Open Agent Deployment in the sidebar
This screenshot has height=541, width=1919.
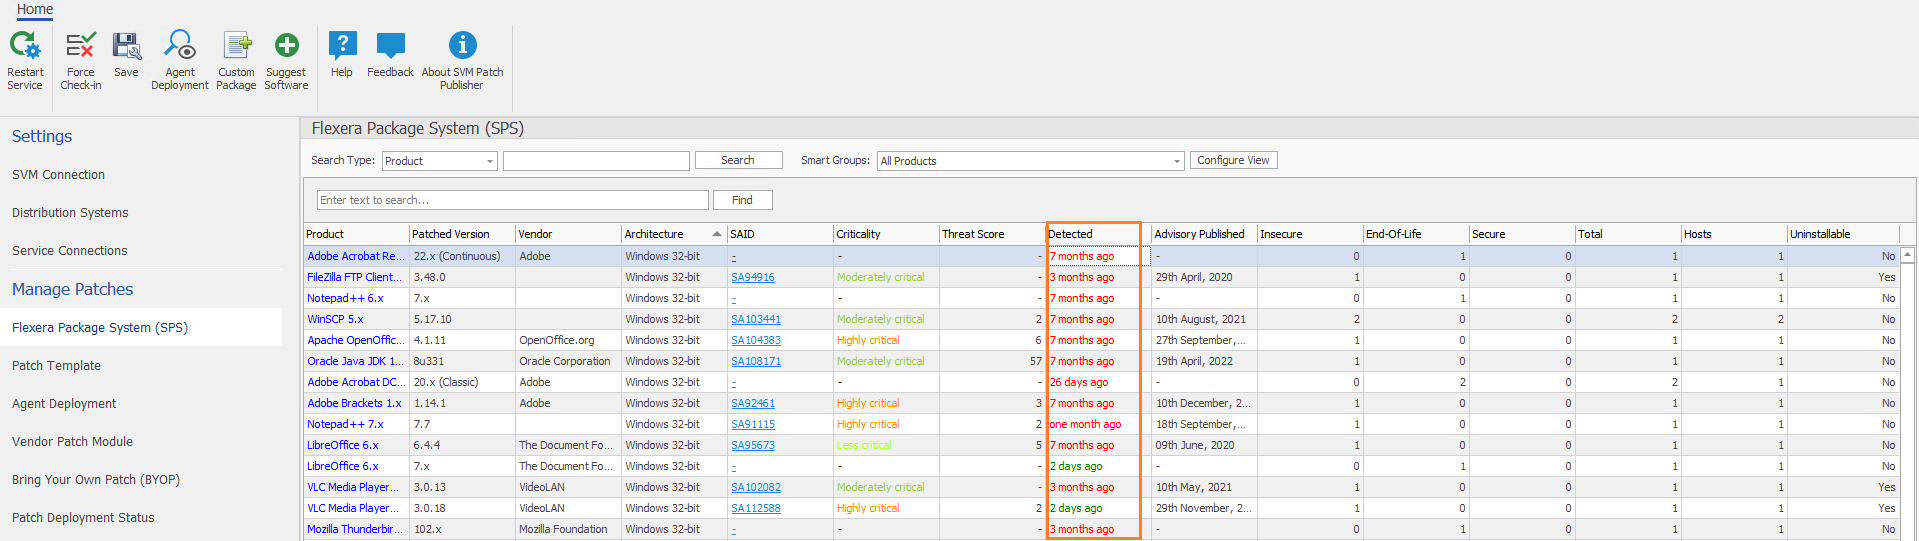tap(64, 404)
